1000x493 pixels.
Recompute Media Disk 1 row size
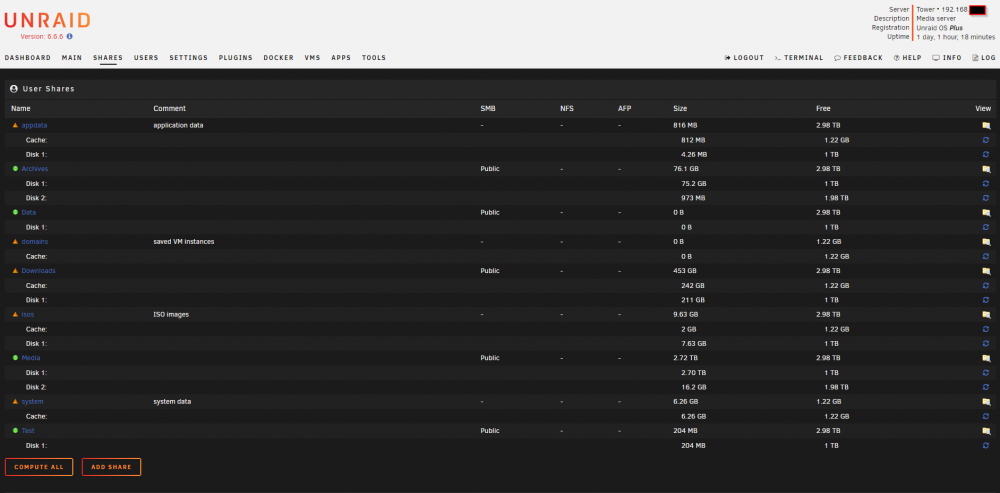click(x=986, y=372)
